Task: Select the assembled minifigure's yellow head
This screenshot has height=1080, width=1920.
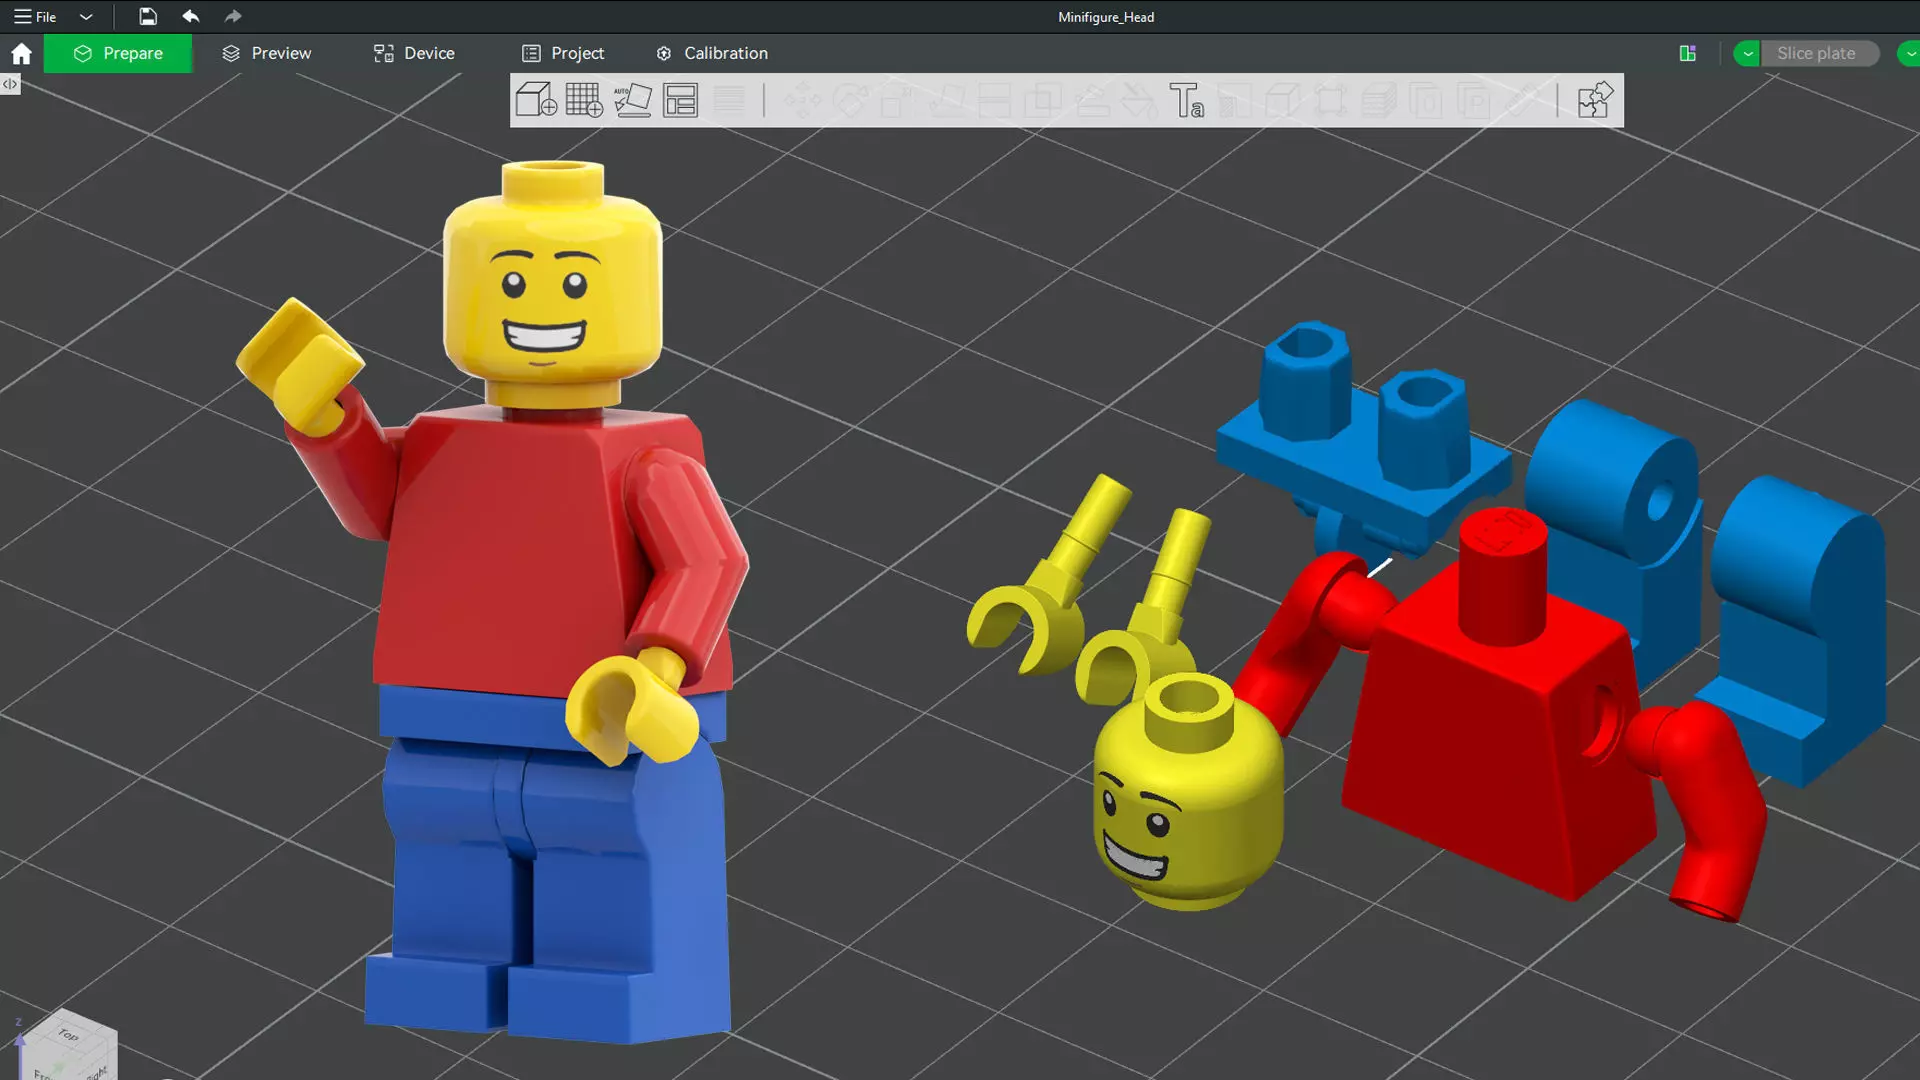Action: [x=552, y=285]
